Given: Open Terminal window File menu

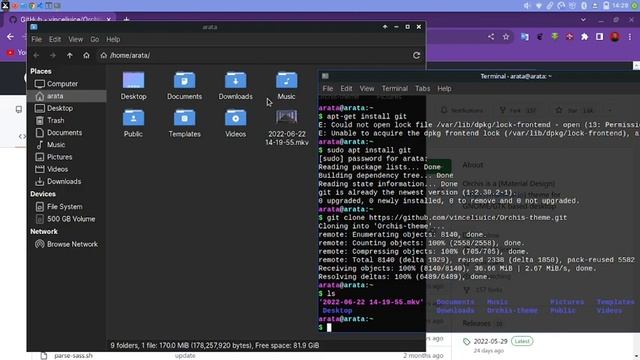Looking at the screenshot, I should click(327, 89).
